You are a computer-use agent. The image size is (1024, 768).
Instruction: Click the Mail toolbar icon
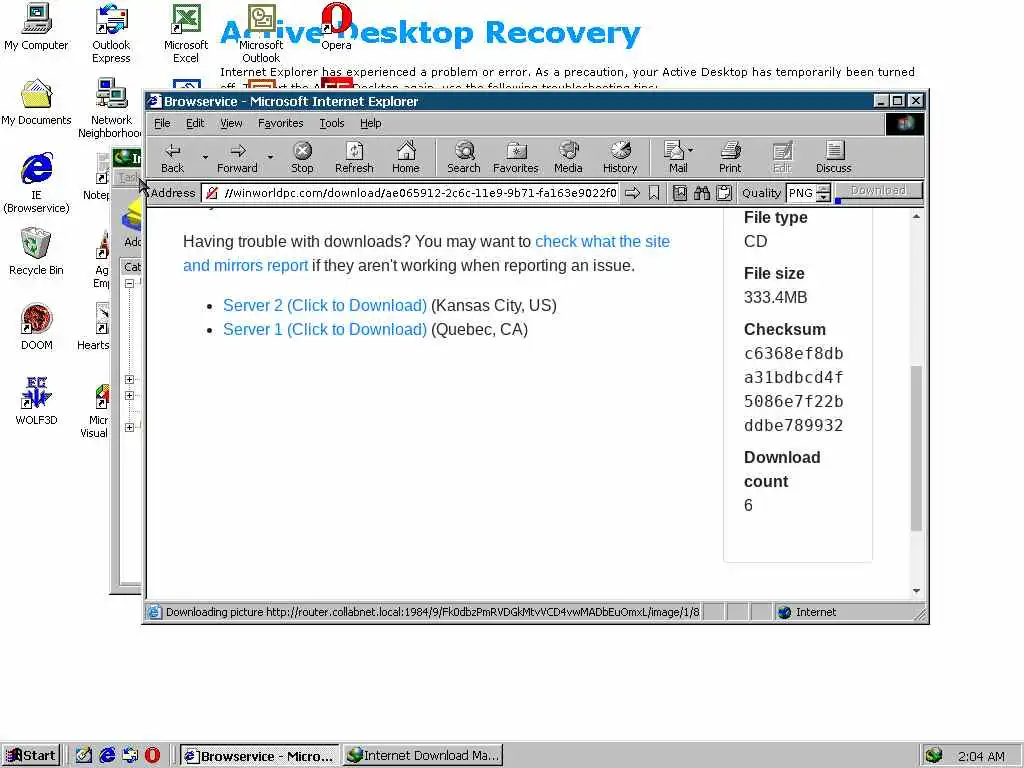pos(673,151)
